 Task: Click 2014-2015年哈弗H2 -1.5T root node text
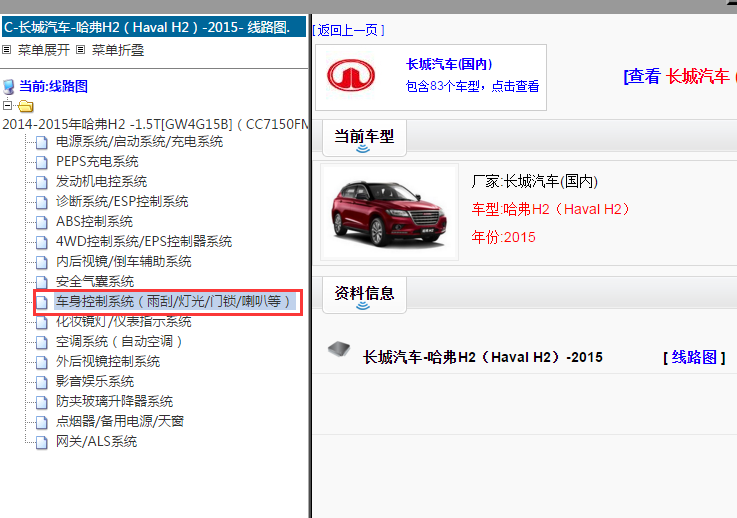(x=155, y=124)
